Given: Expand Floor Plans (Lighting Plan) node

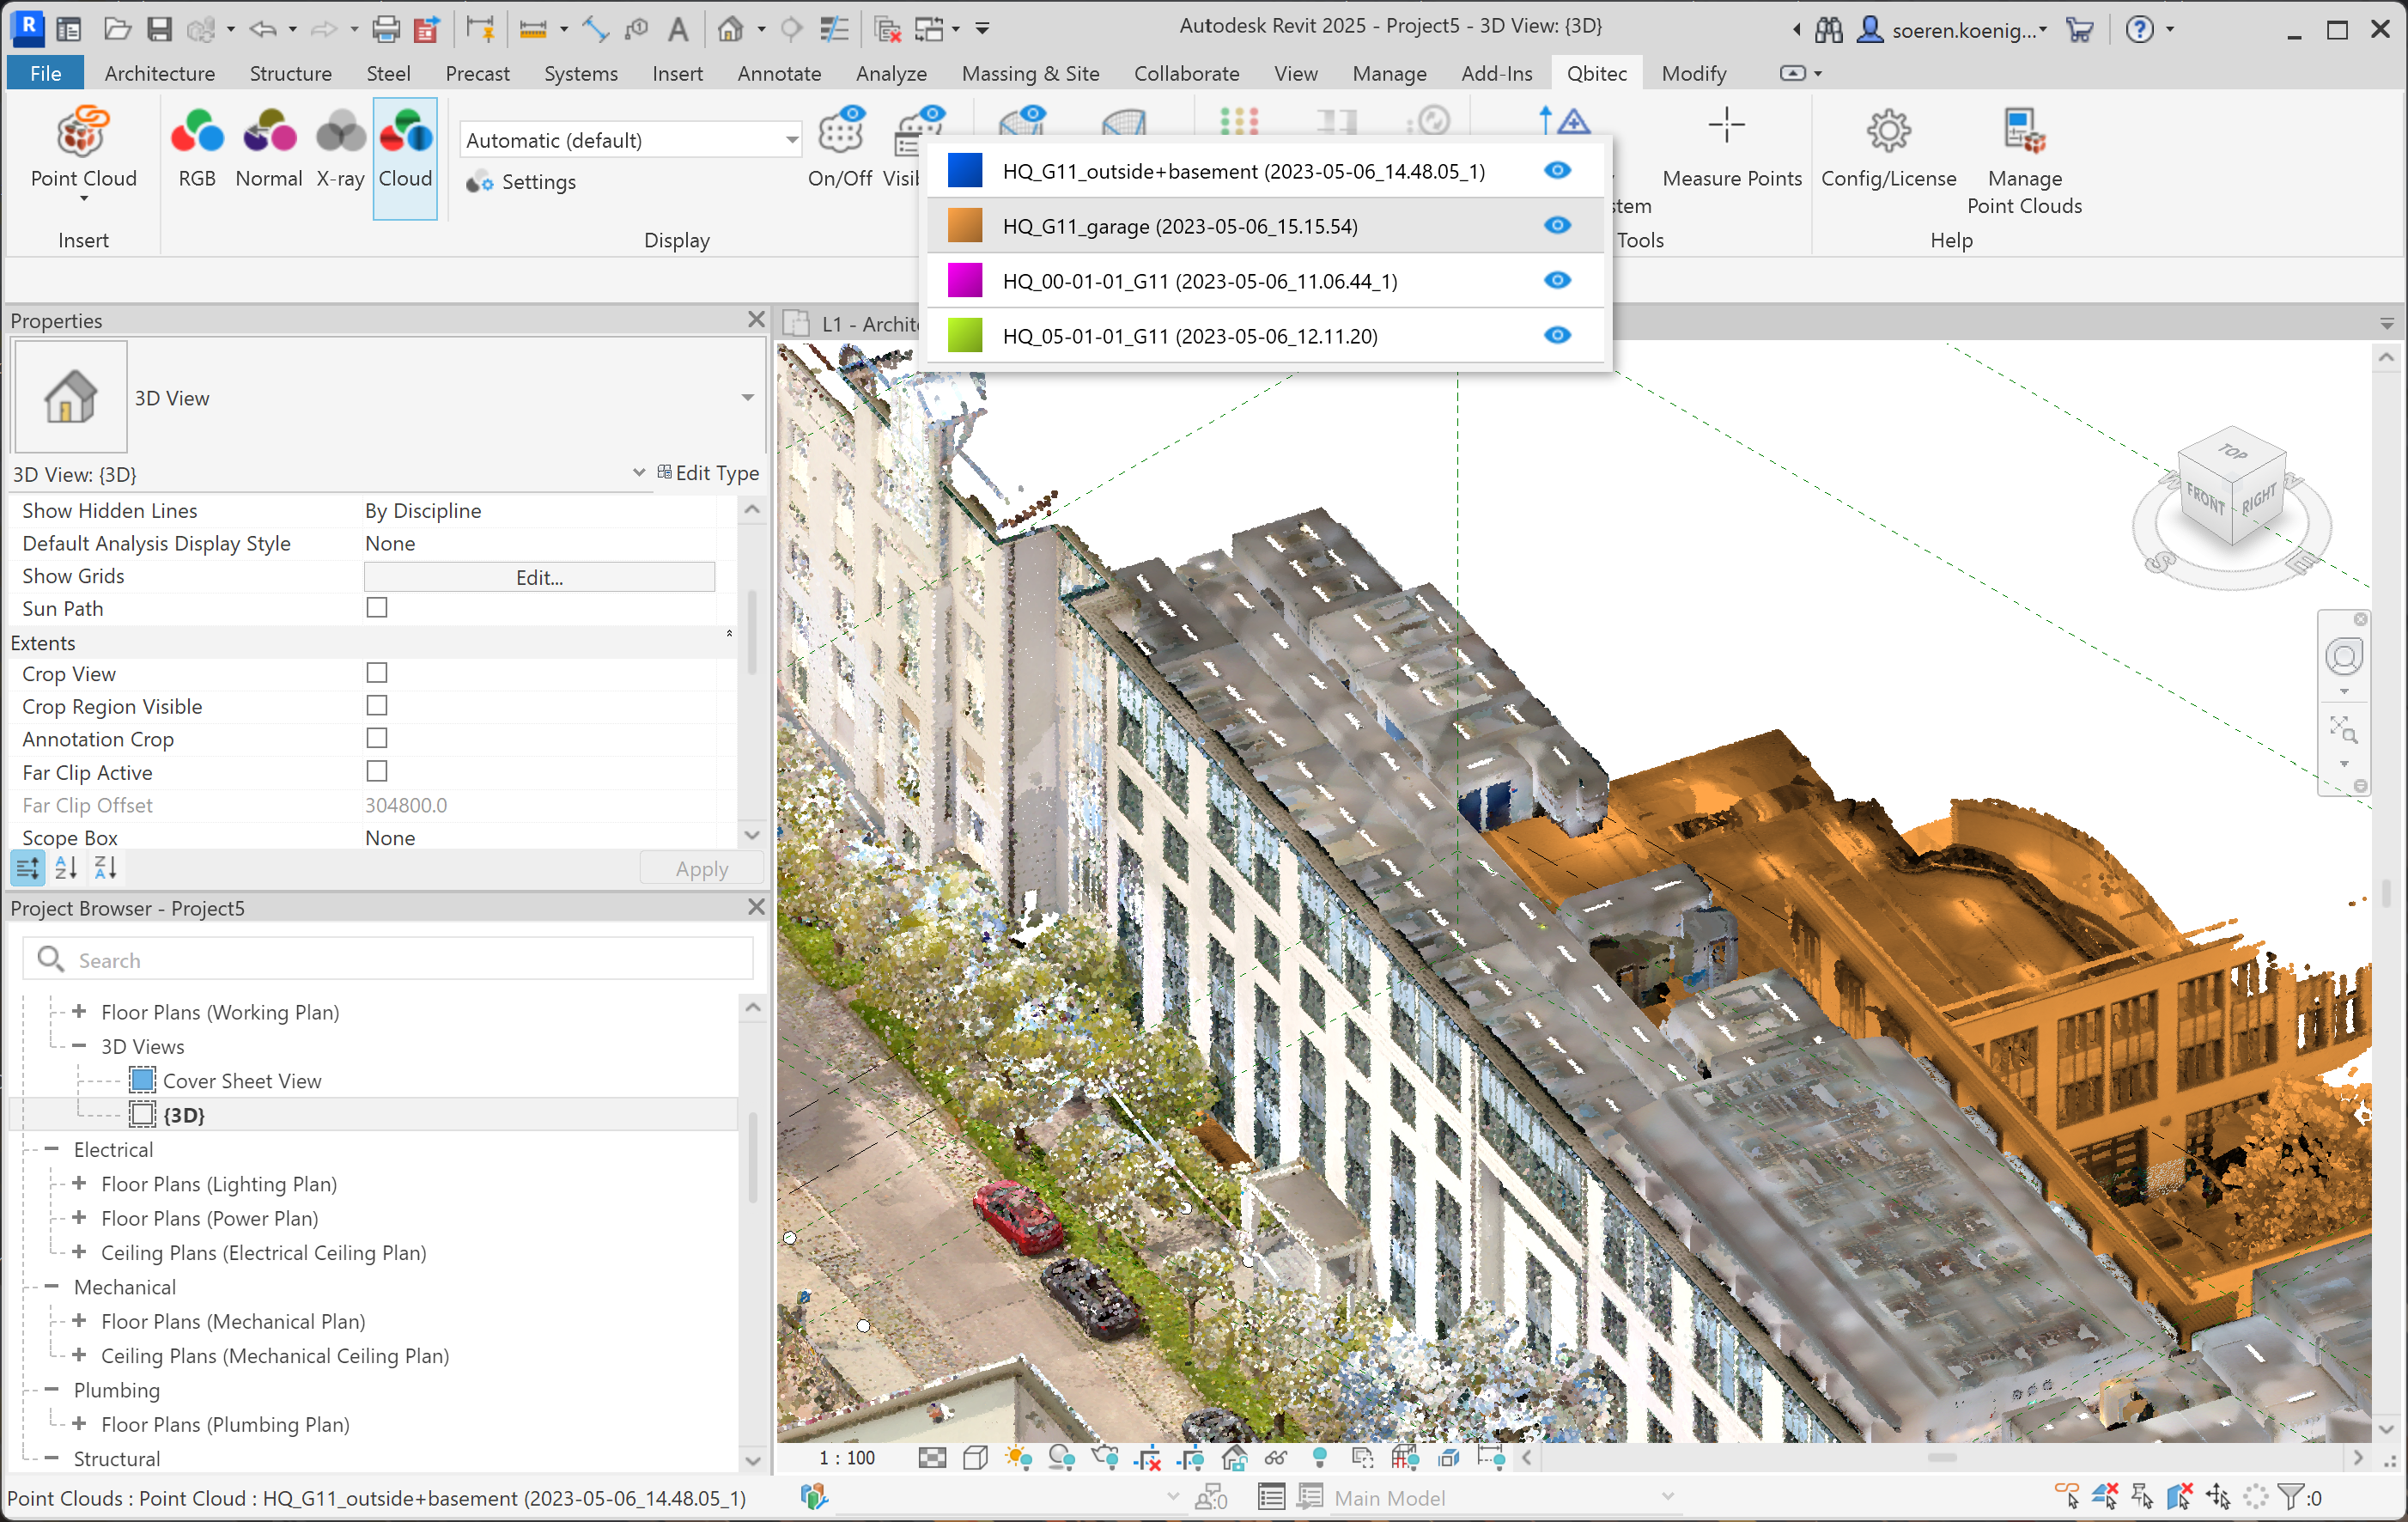Looking at the screenshot, I should (x=79, y=1184).
